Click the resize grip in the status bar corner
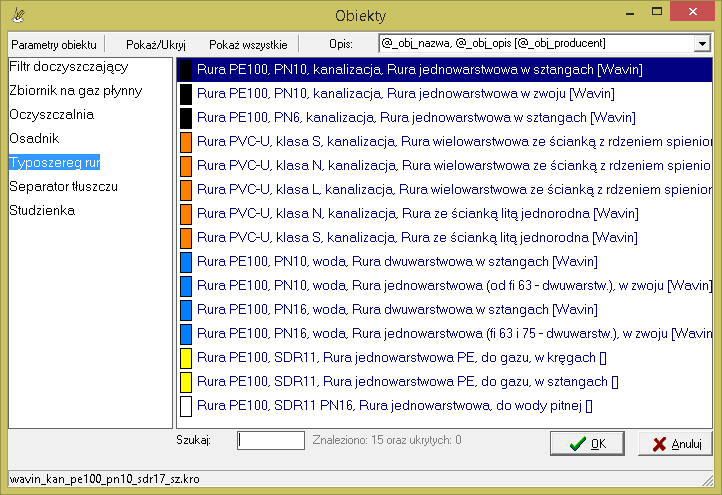 tap(708, 481)
